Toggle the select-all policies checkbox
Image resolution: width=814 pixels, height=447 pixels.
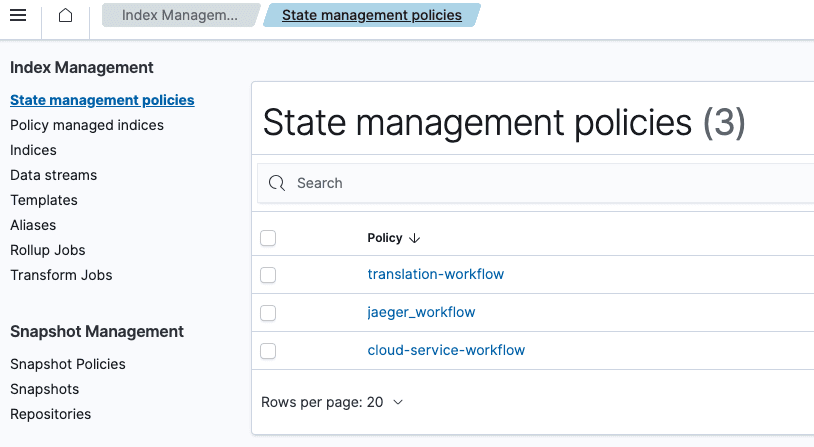point(268,238)
